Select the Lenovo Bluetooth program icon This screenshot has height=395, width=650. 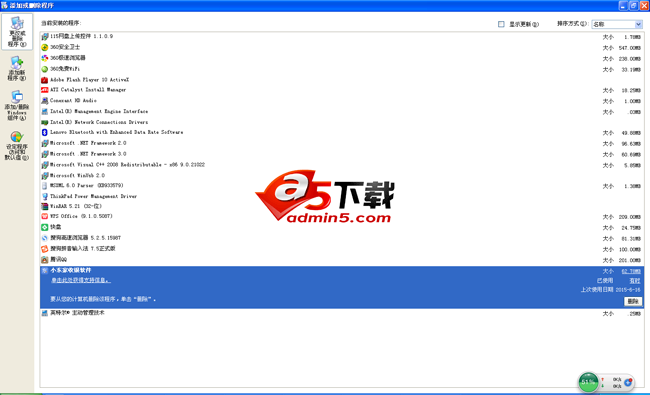[x=45, y=133]
